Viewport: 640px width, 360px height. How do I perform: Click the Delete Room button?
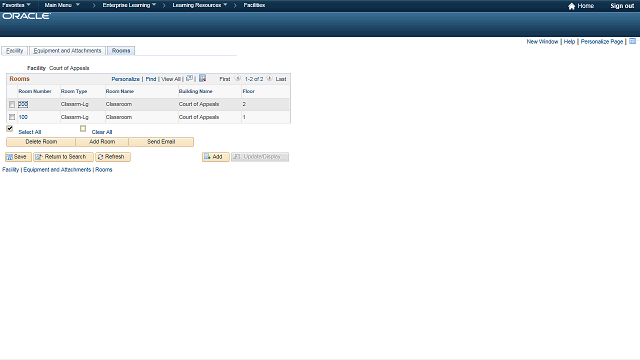[x=41, y=142]
